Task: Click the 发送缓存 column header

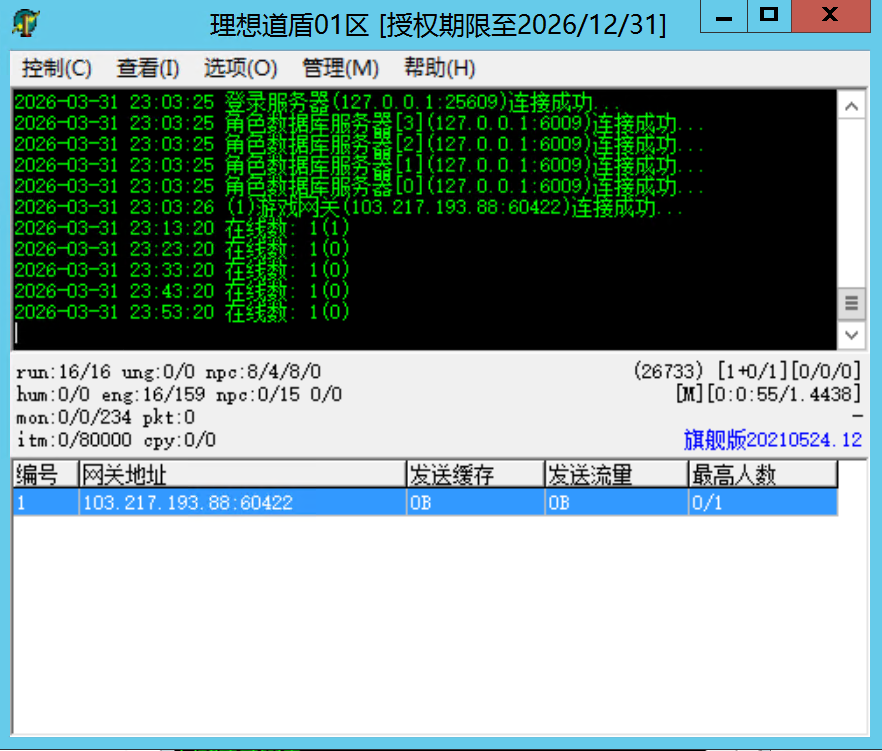Action: click(x=475, y=474)
